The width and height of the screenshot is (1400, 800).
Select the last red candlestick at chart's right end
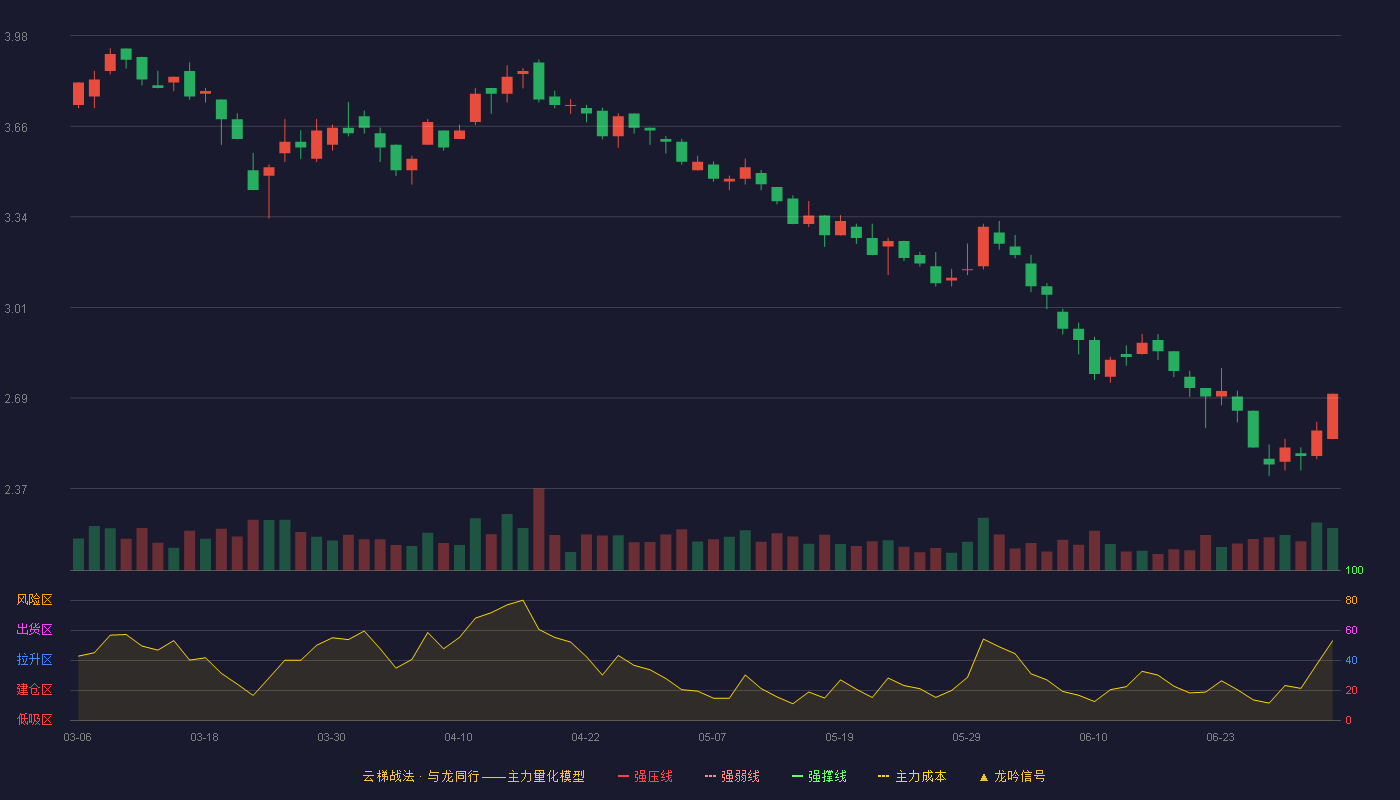click(1333, 416)
